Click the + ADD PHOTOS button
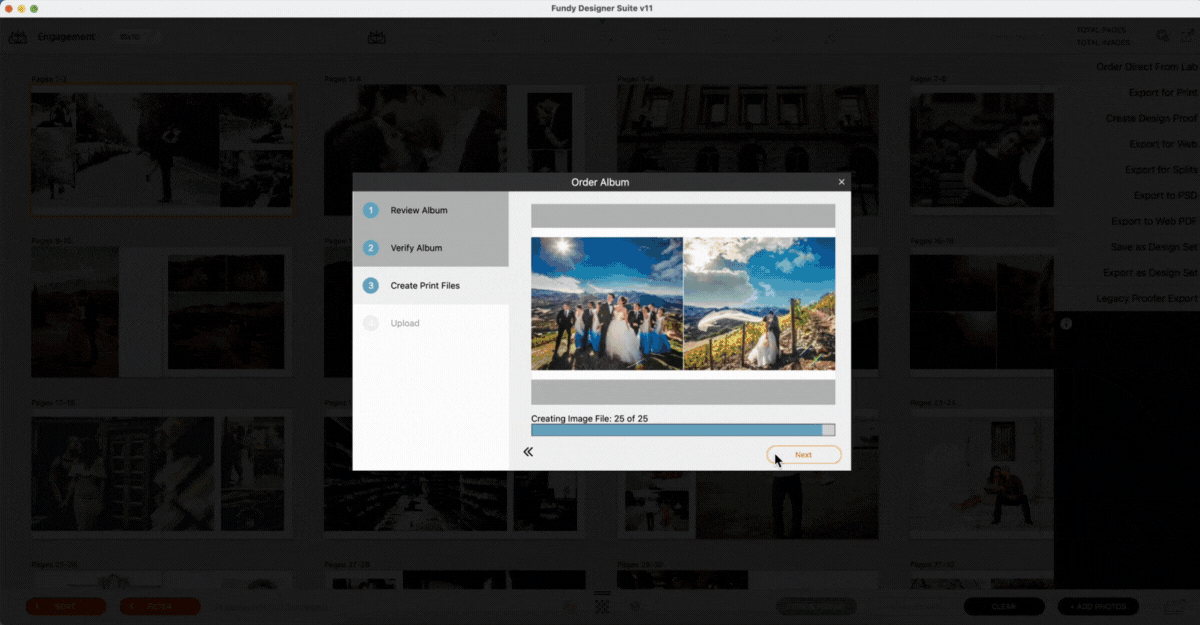This screenshot has height=625, width=1200. click(1098, 607)
